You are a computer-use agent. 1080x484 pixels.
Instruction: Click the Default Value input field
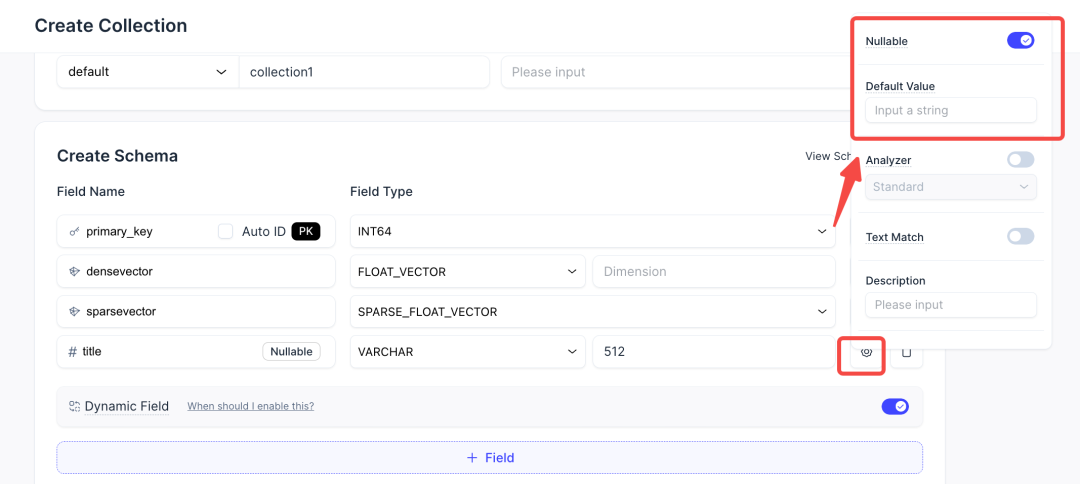click(x=950, y=110)
